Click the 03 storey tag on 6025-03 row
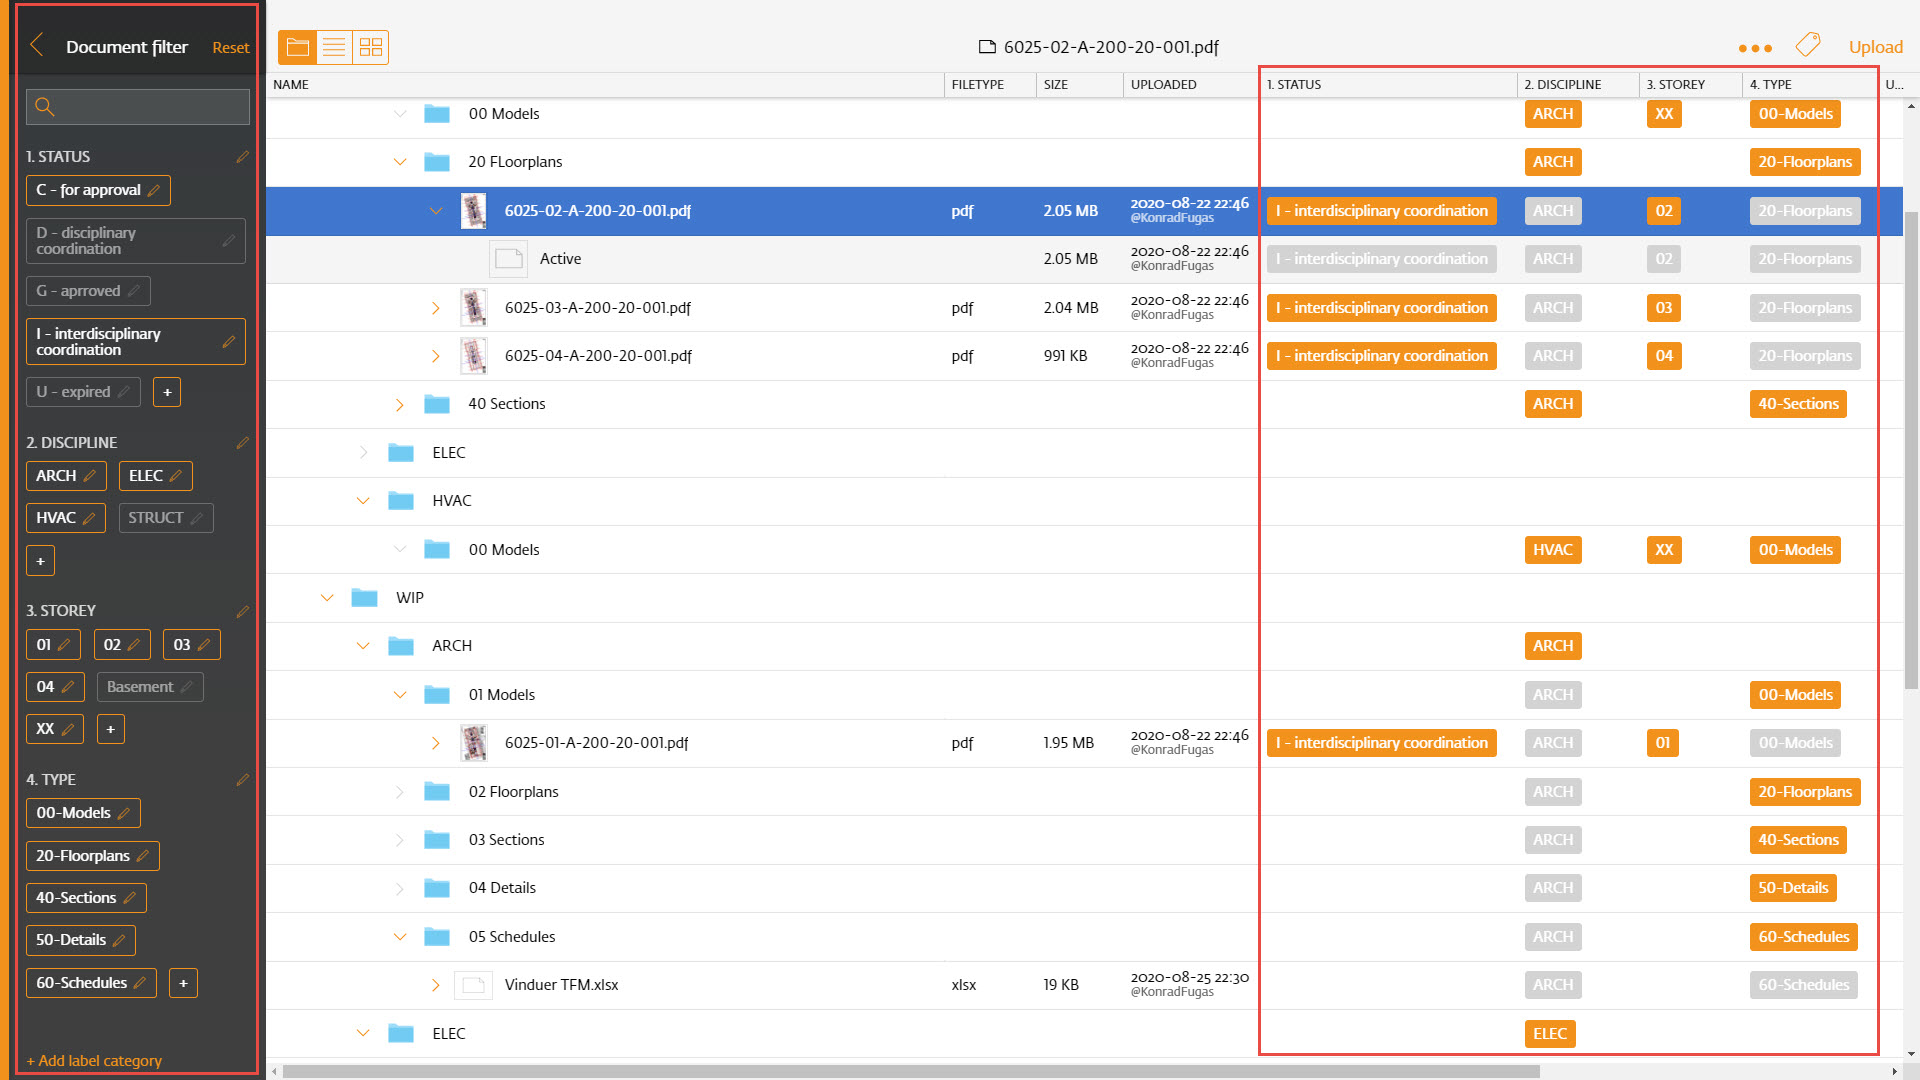Screen dimensions: 1920x1080 tap(1664, 308)
